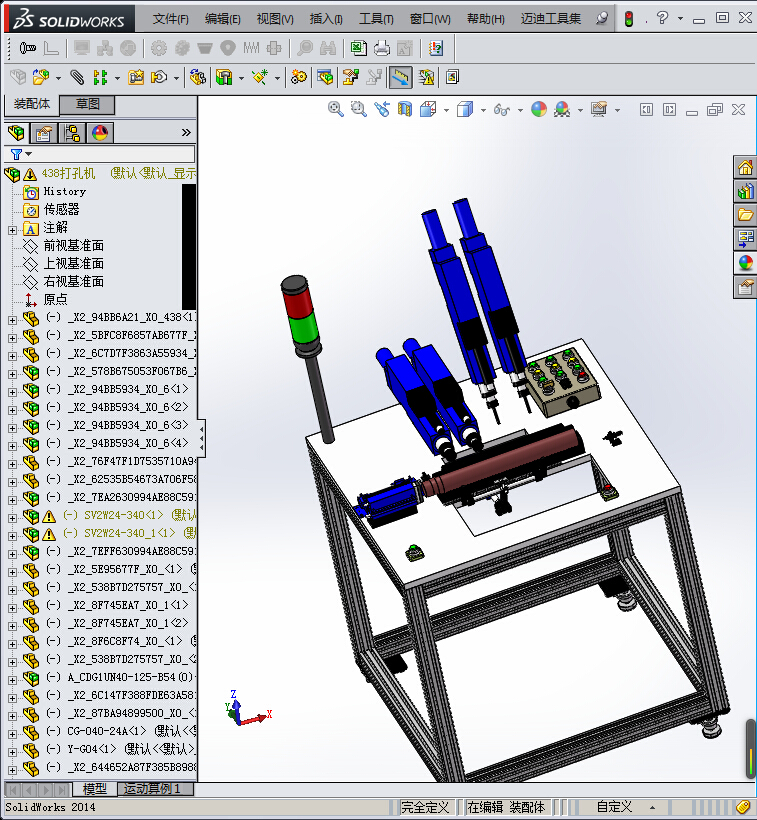Open the Design Library task pane icon
This screenshot has height=820, width=757.
[x=745, y=191]
